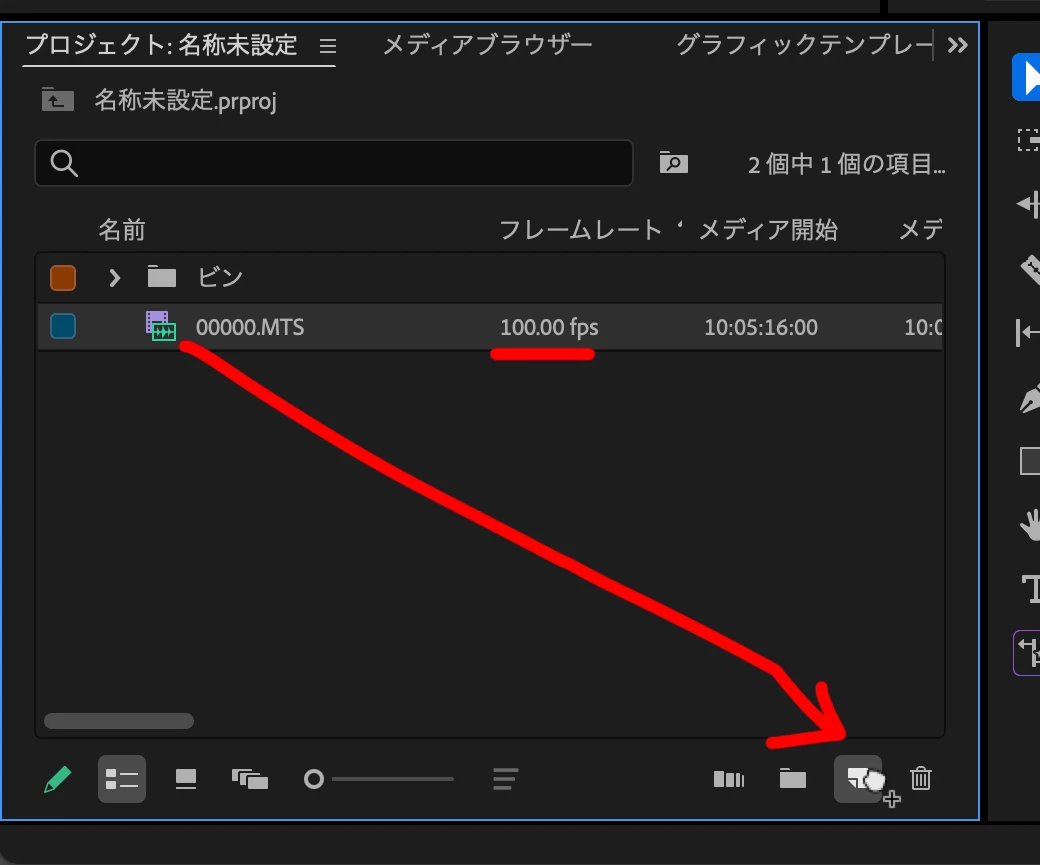Select the Rectangle tool

point(1029,461)
